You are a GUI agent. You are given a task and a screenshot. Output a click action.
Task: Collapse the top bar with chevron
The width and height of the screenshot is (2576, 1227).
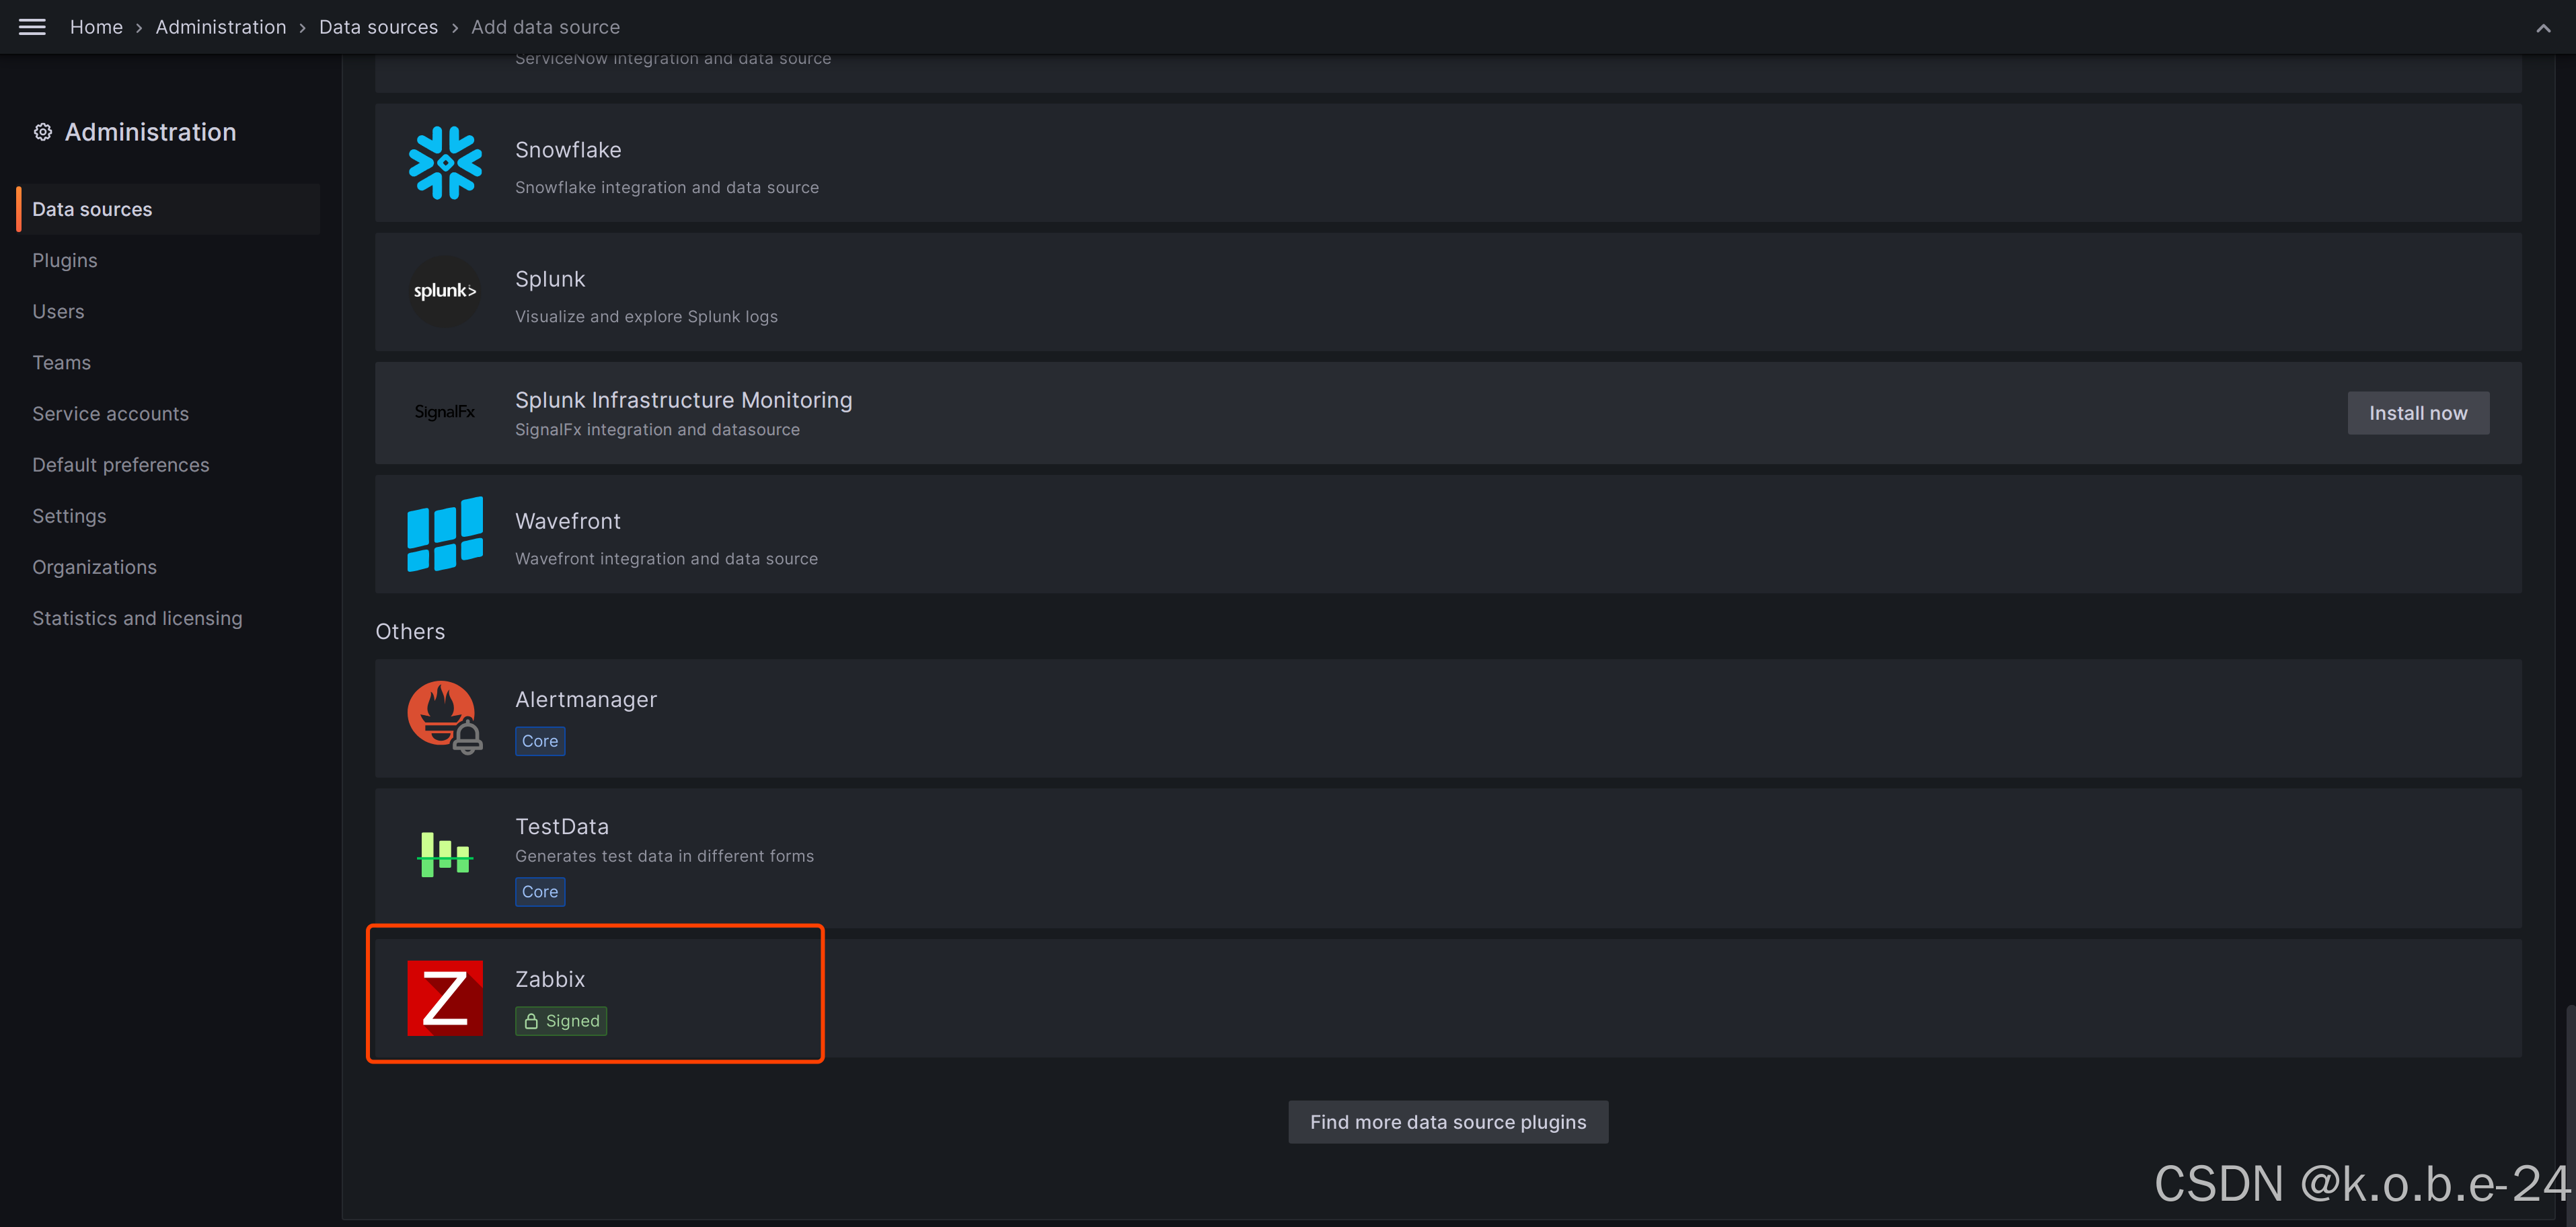pyautogui.click(x=2543, y=28)
